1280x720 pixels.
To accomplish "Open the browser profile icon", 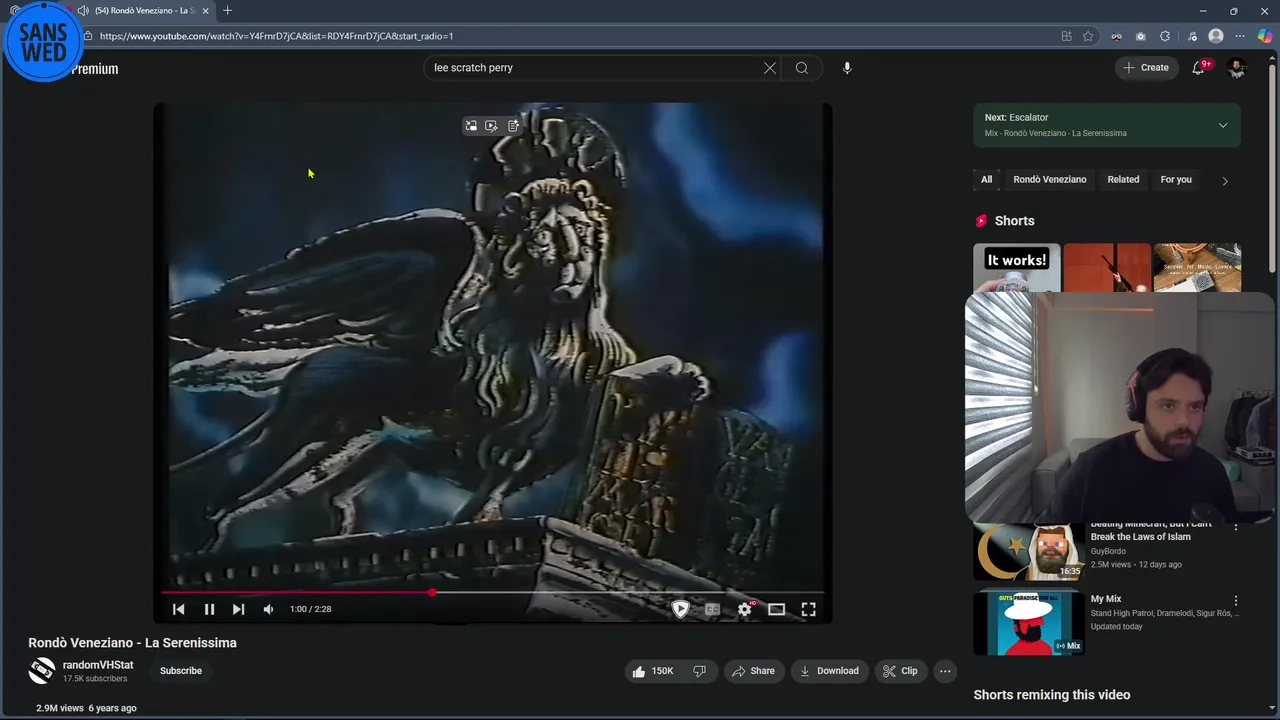I will pos(1216,36).
